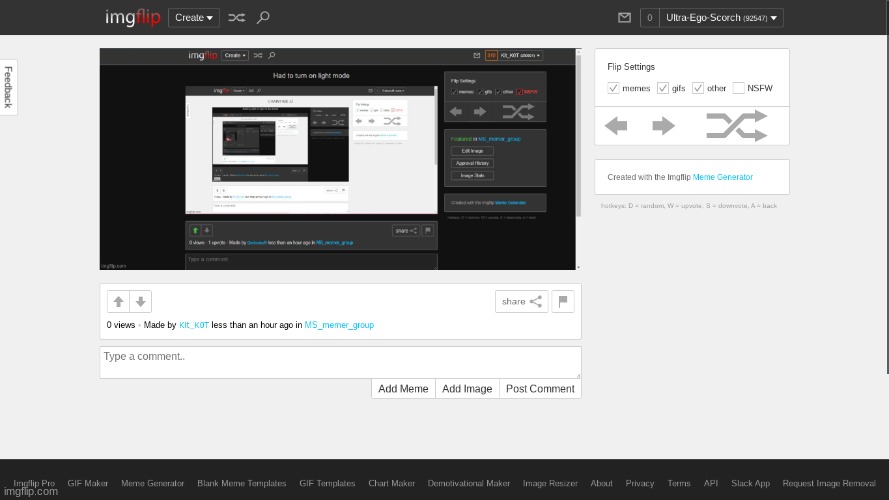Open the Slack App footer link
The width and height of the screenshot is (889, 500).
pyautogui.click(x=751, y=483)
